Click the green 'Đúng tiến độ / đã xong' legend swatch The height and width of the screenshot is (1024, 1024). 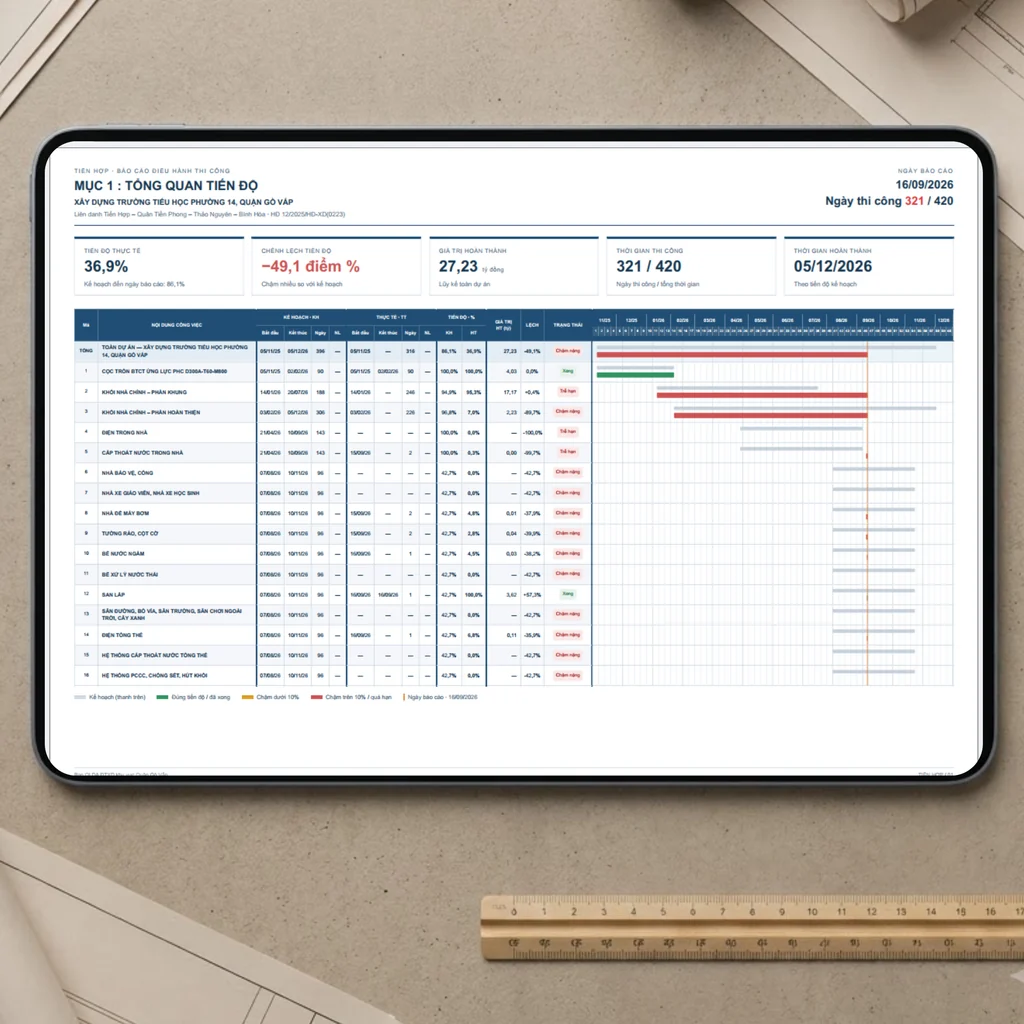(163, 697)
